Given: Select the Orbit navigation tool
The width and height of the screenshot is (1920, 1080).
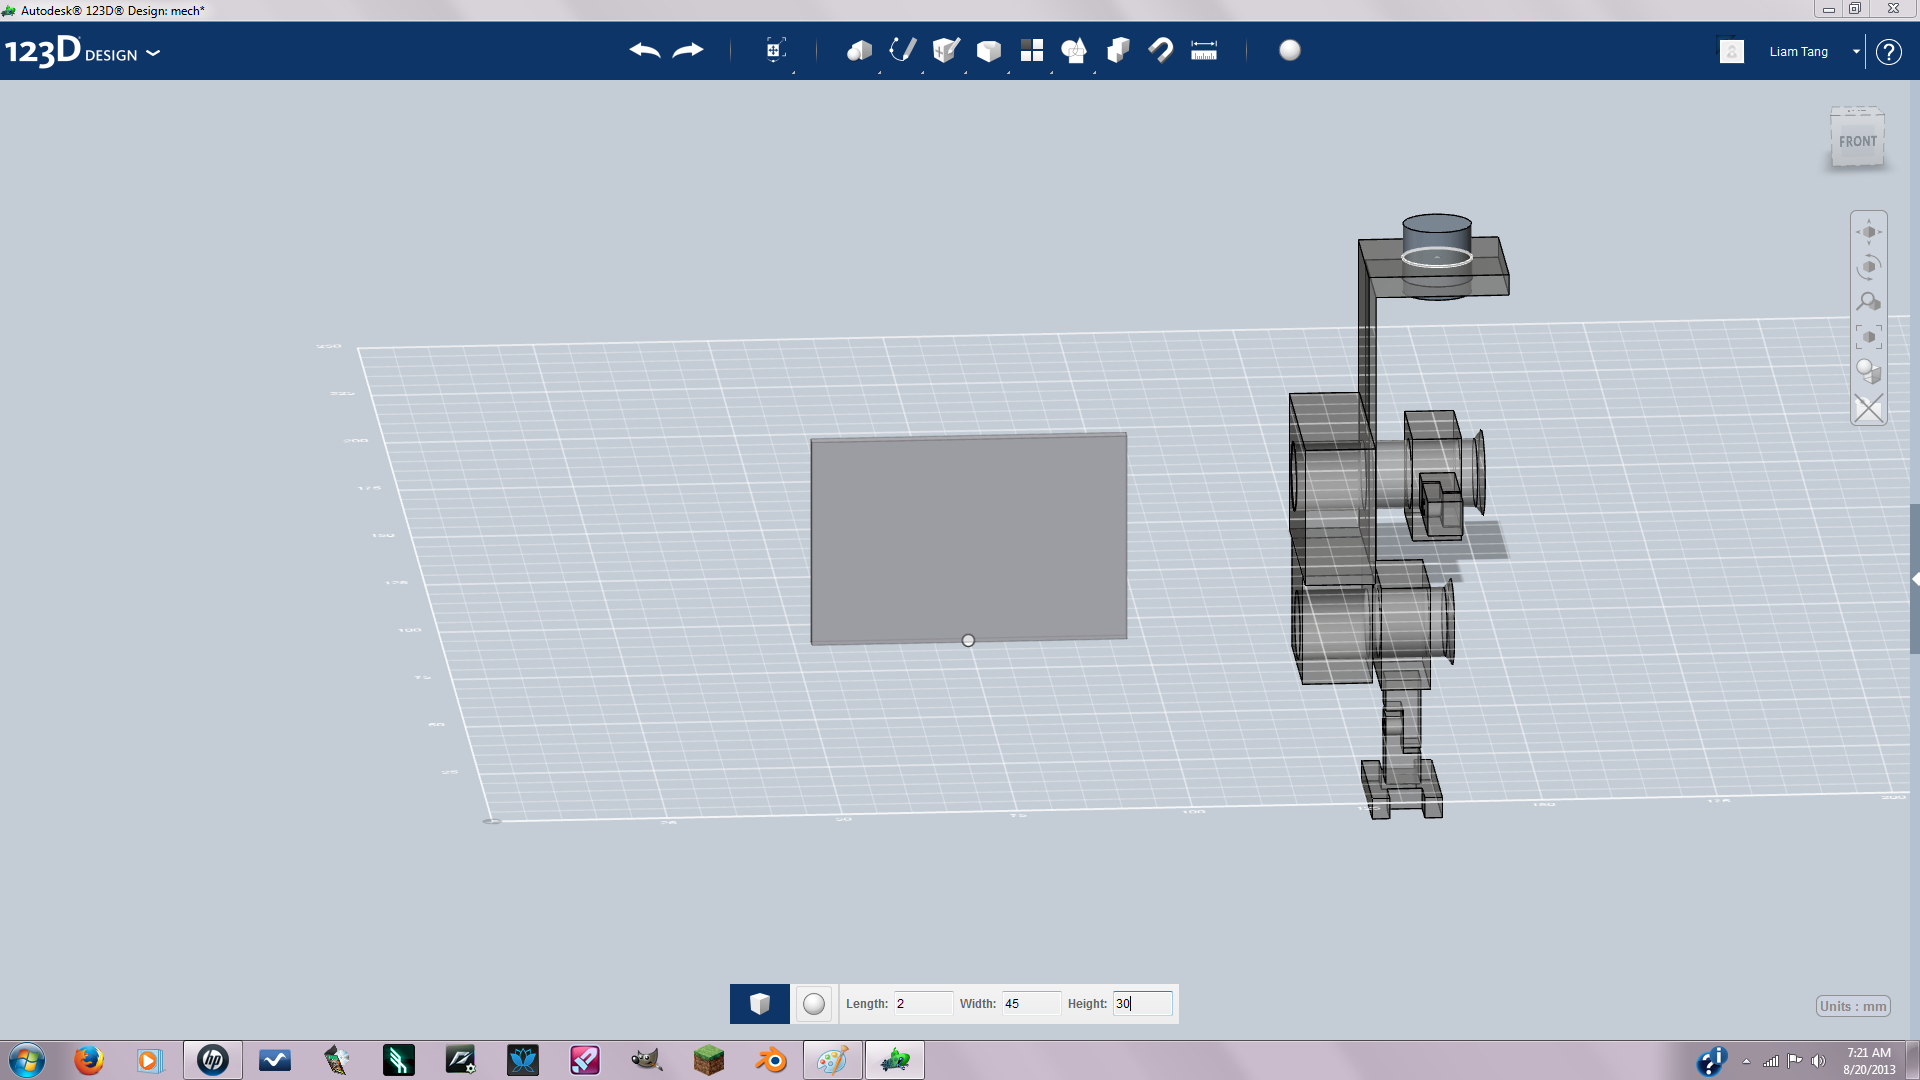Looking at the screenshot, I should [1869, 267].
